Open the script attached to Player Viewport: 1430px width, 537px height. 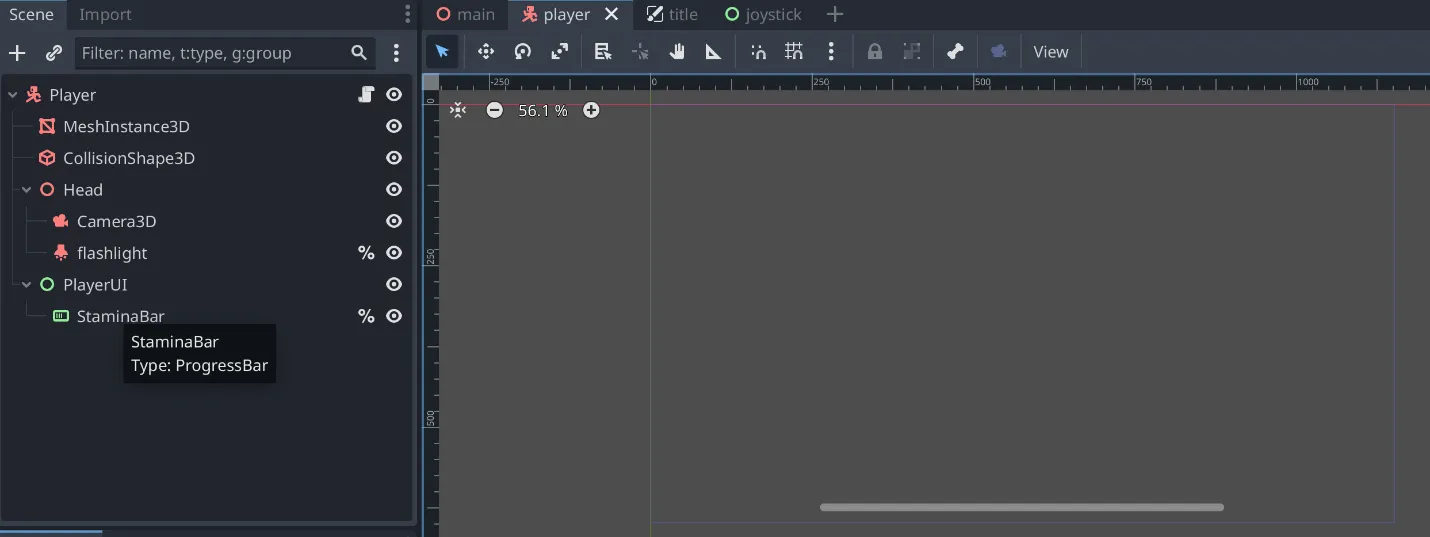[367, 95]
